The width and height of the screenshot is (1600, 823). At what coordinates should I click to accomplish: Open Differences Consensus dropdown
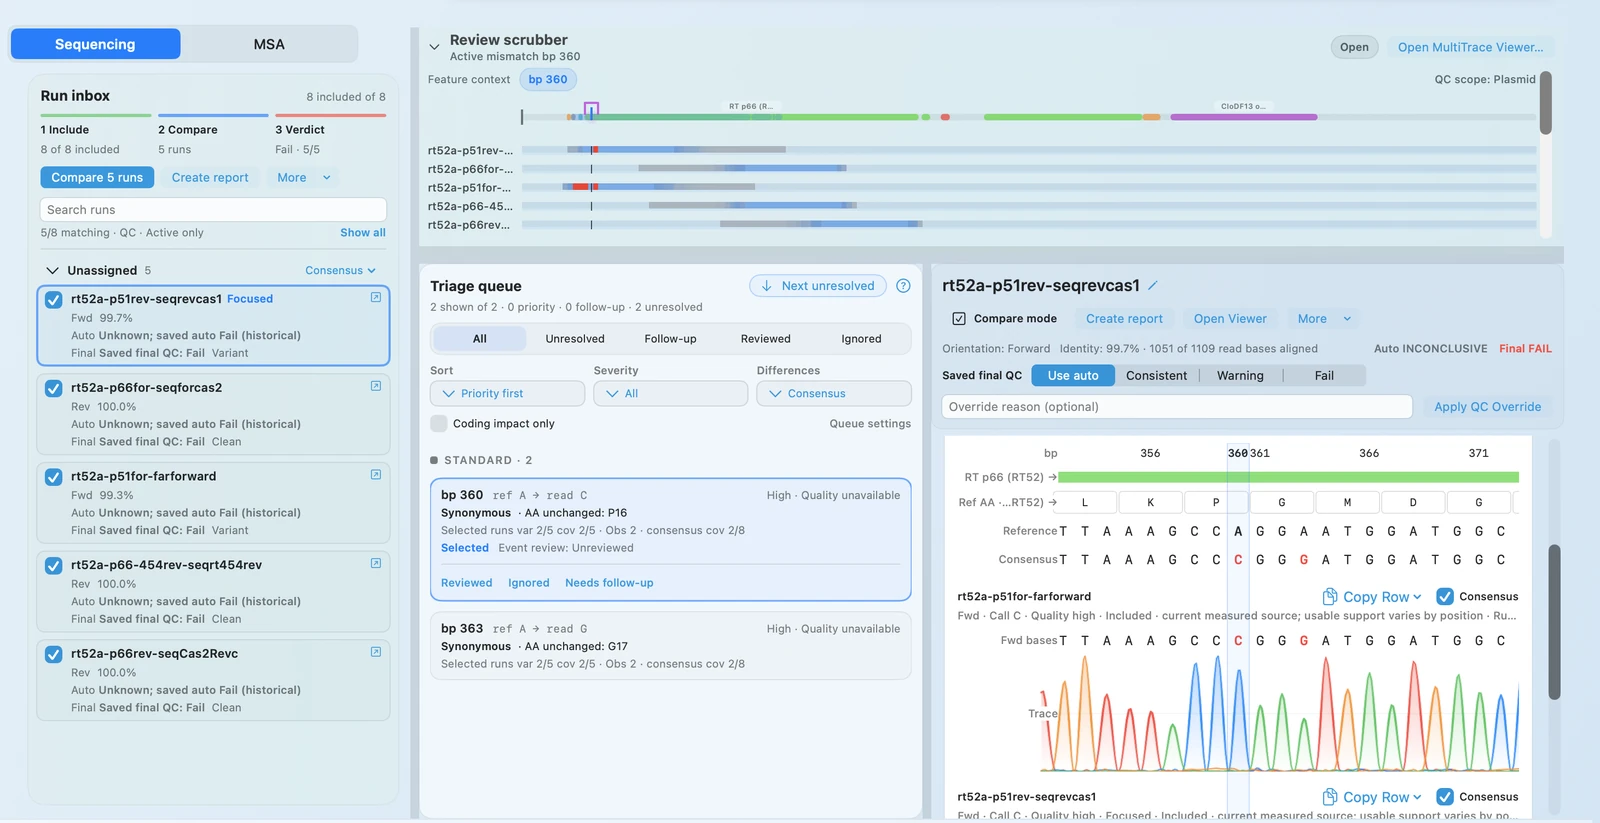click(834, 394)
